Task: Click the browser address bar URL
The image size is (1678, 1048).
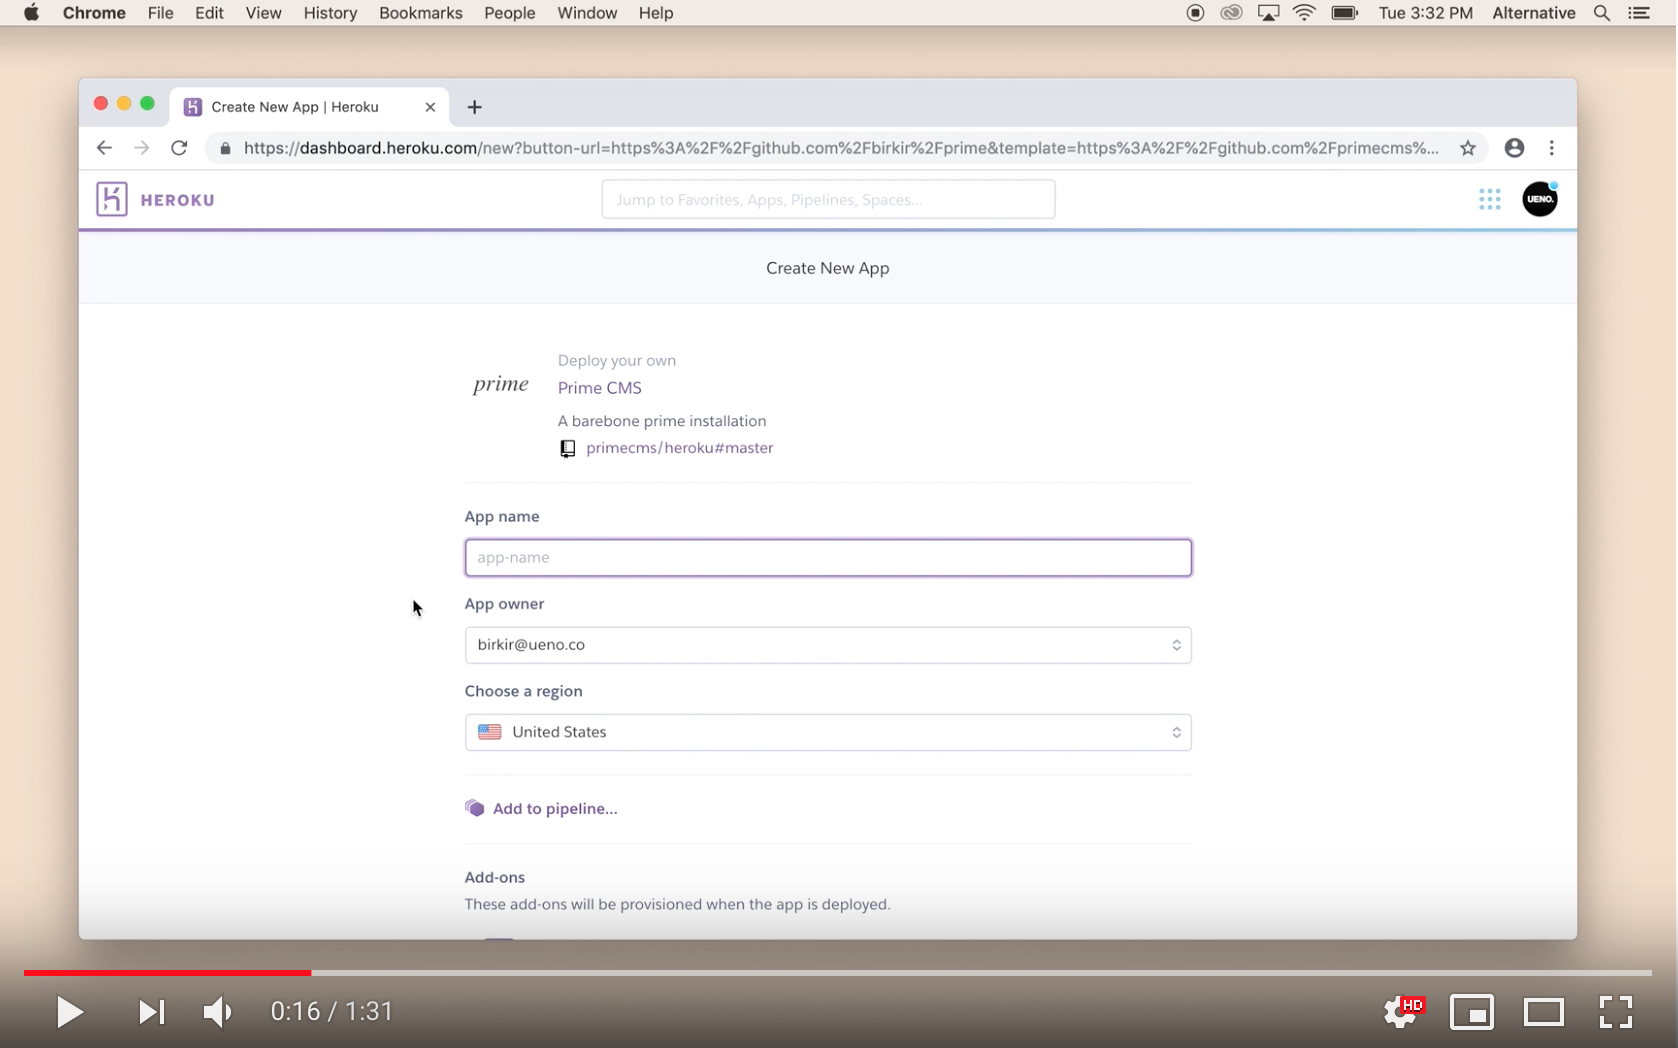Action: click(840, 148)
